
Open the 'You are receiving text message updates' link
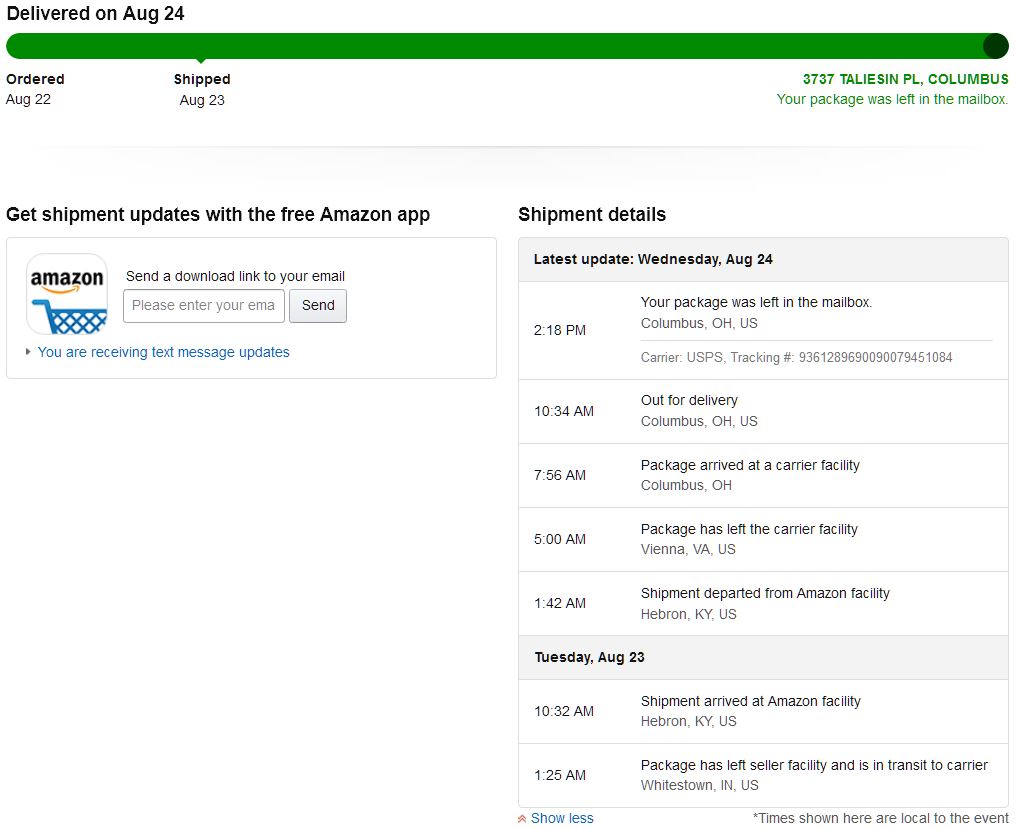pyautogui.click(x=163, y=352)
